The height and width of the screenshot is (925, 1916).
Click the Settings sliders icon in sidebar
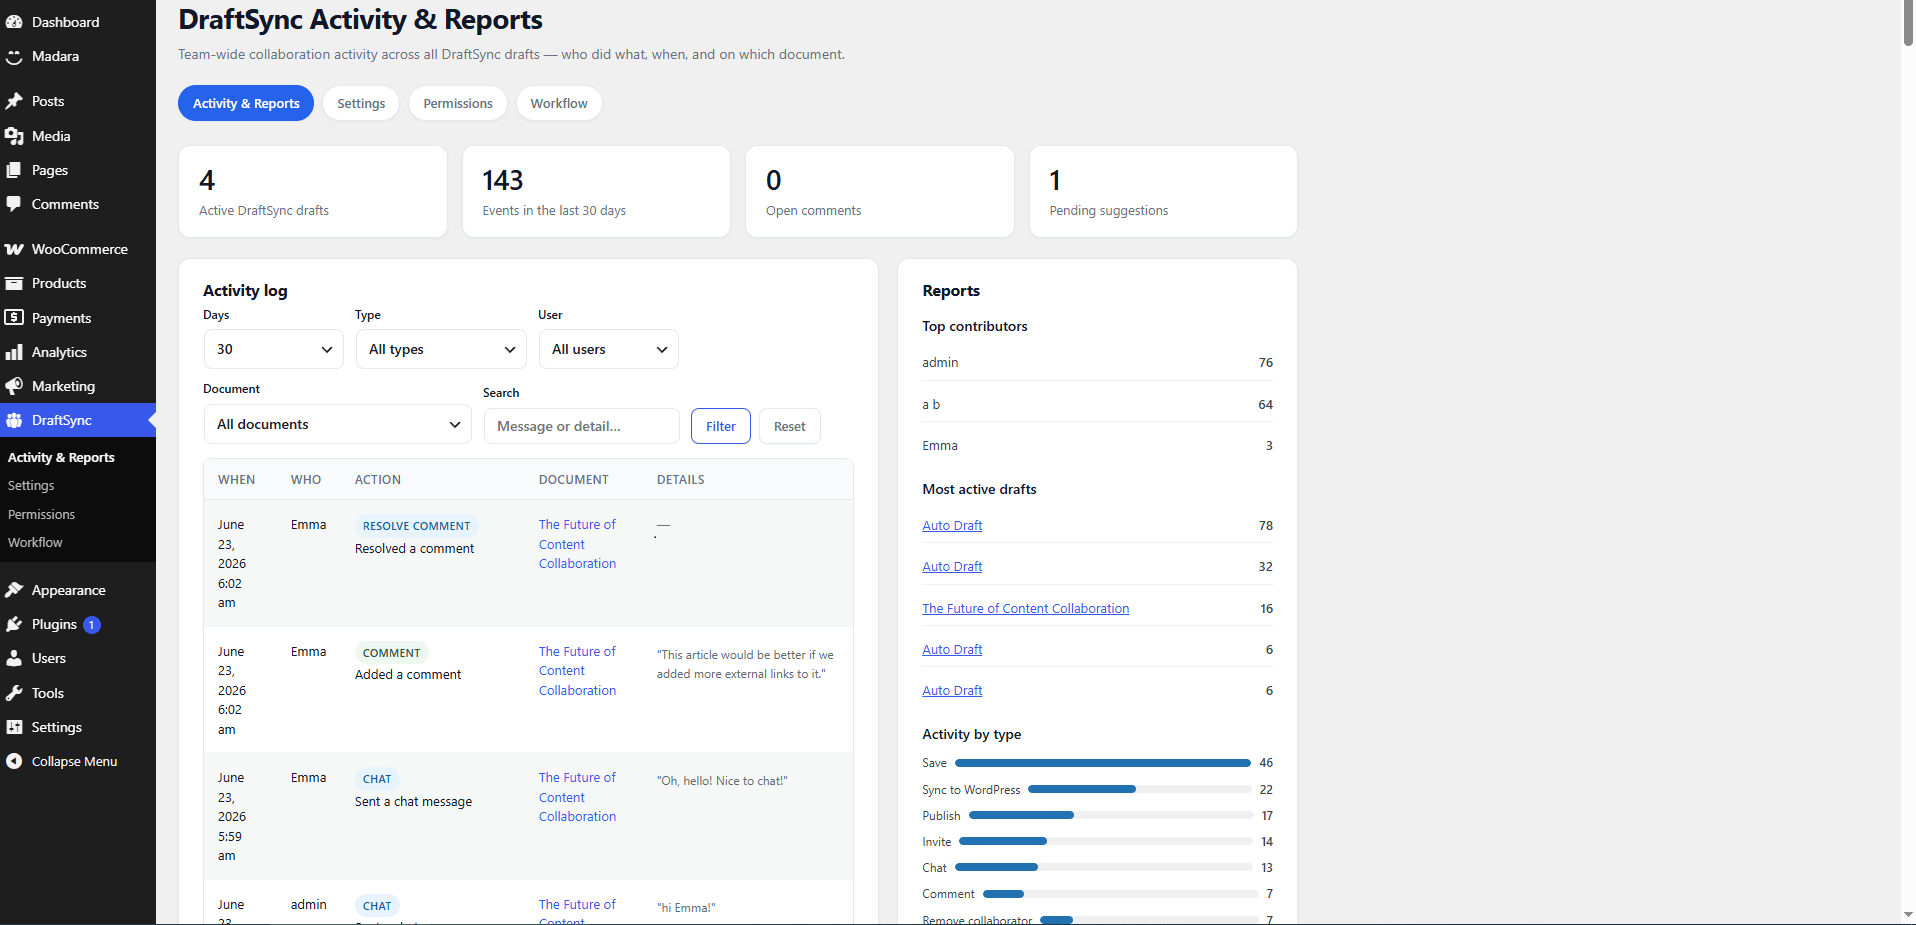(x=14, y=727)
